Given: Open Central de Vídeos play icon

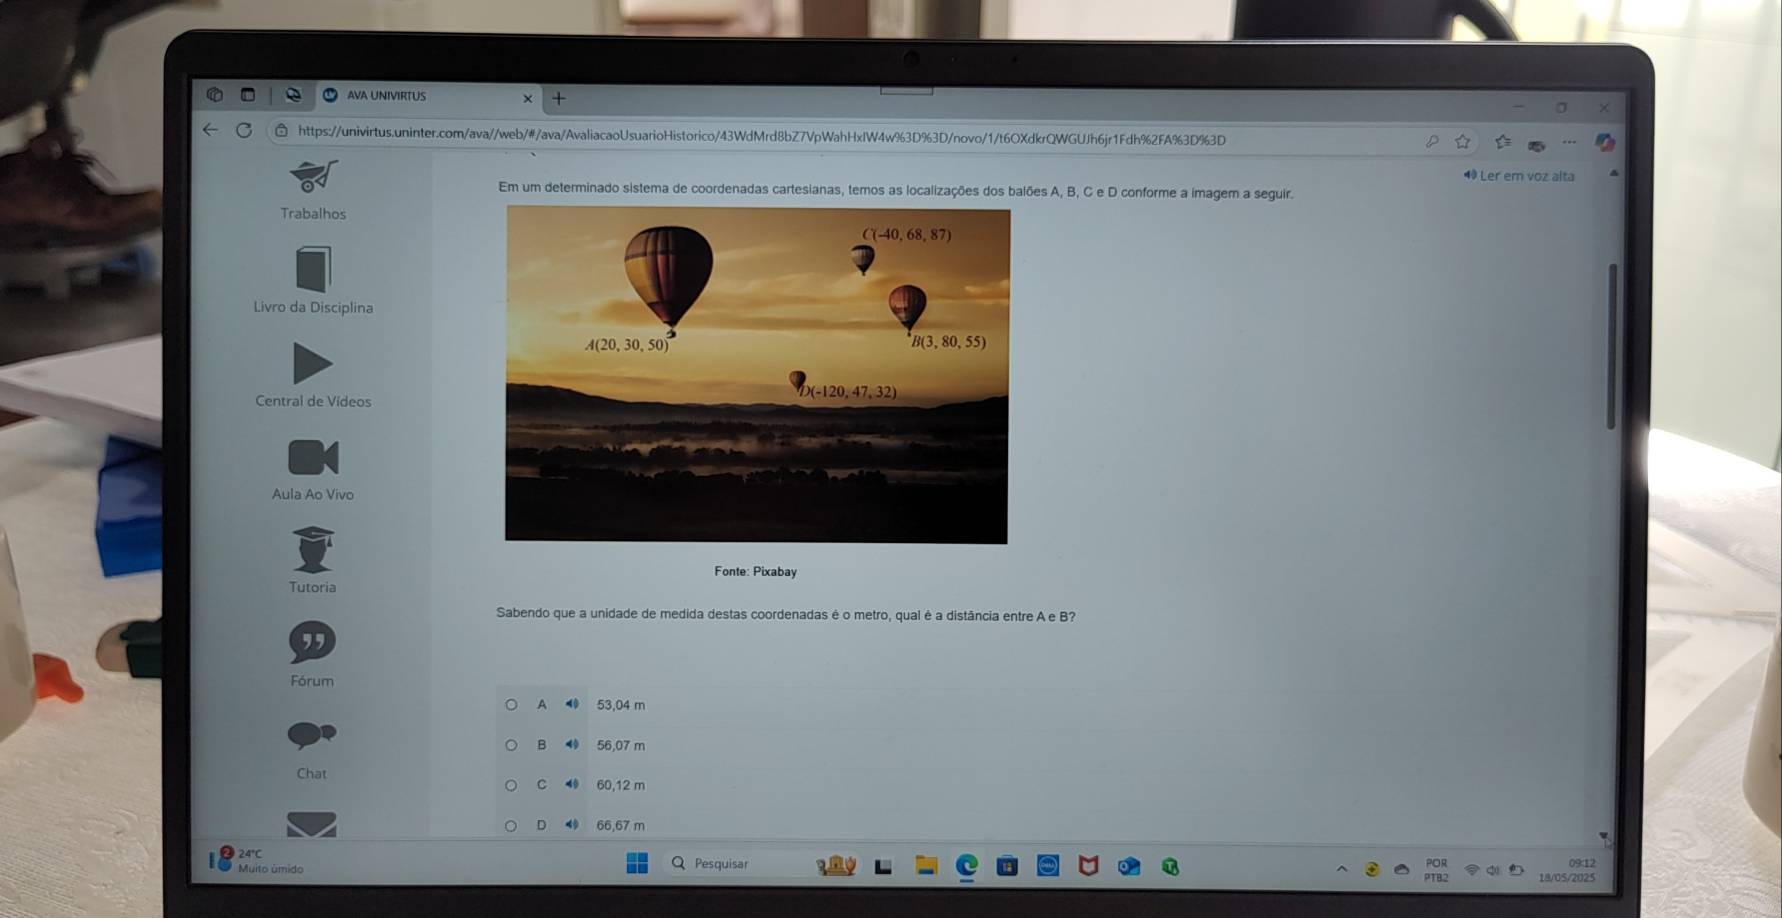Looking at the screenshot, I should [312, 363].
